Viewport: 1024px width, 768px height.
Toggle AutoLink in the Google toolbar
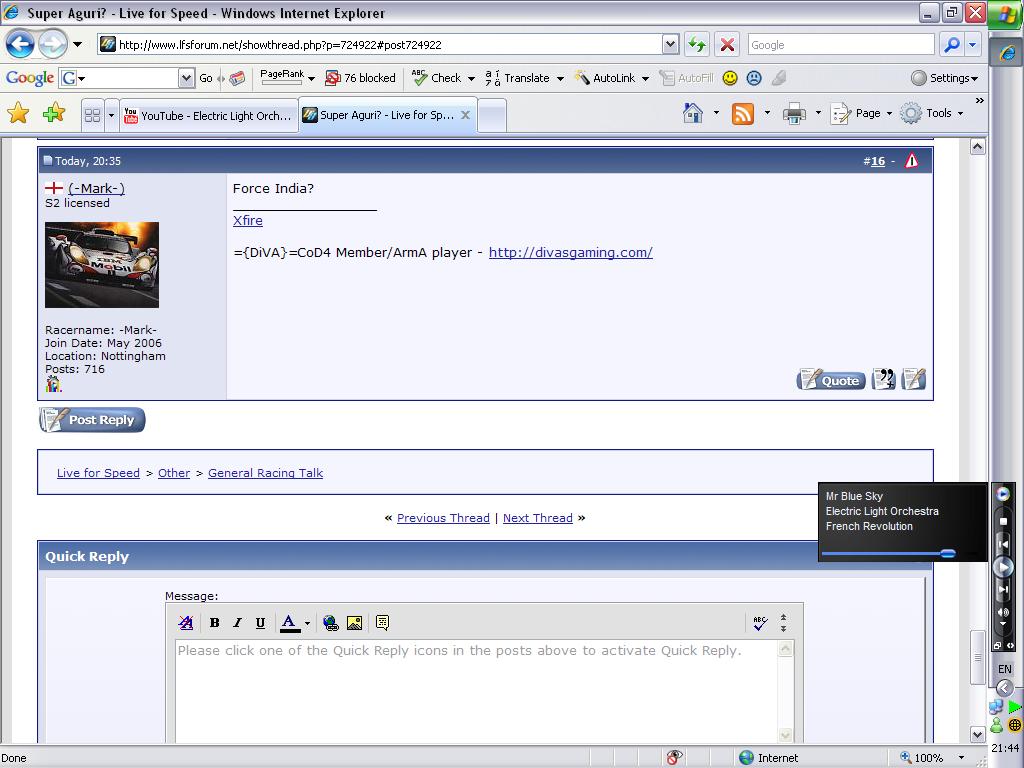604,78
